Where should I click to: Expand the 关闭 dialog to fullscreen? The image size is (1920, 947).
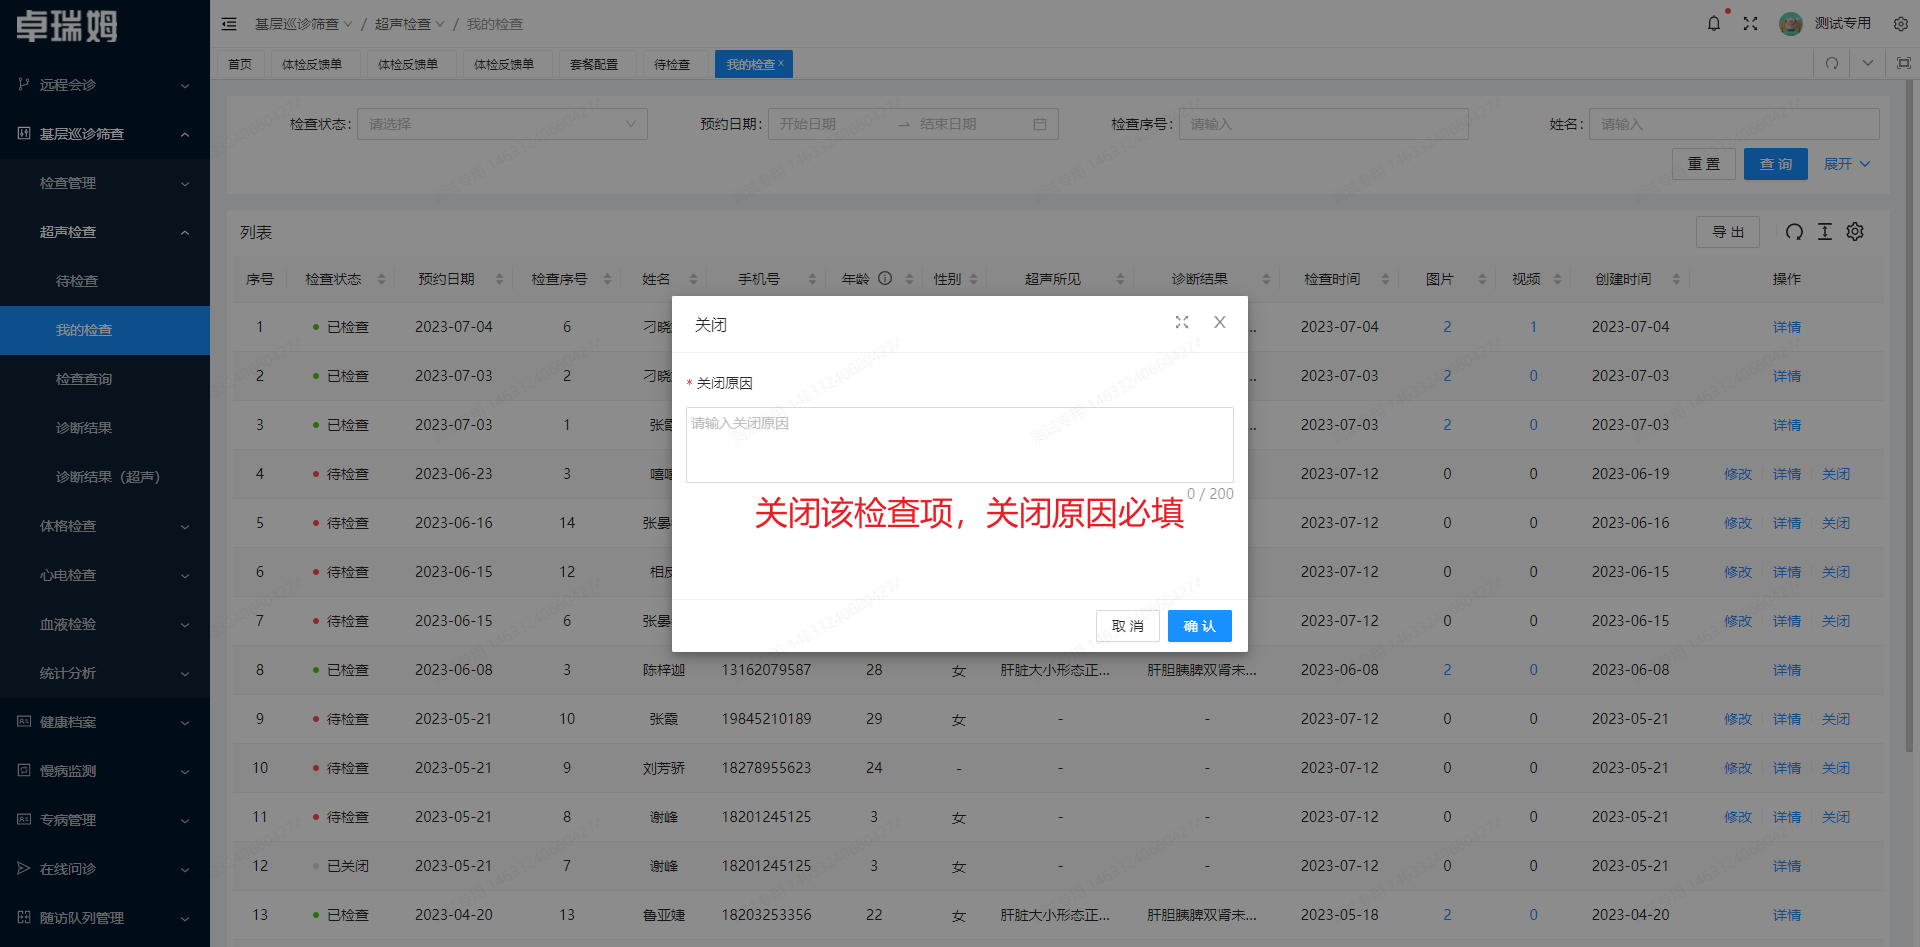[x=1182, y=322]
